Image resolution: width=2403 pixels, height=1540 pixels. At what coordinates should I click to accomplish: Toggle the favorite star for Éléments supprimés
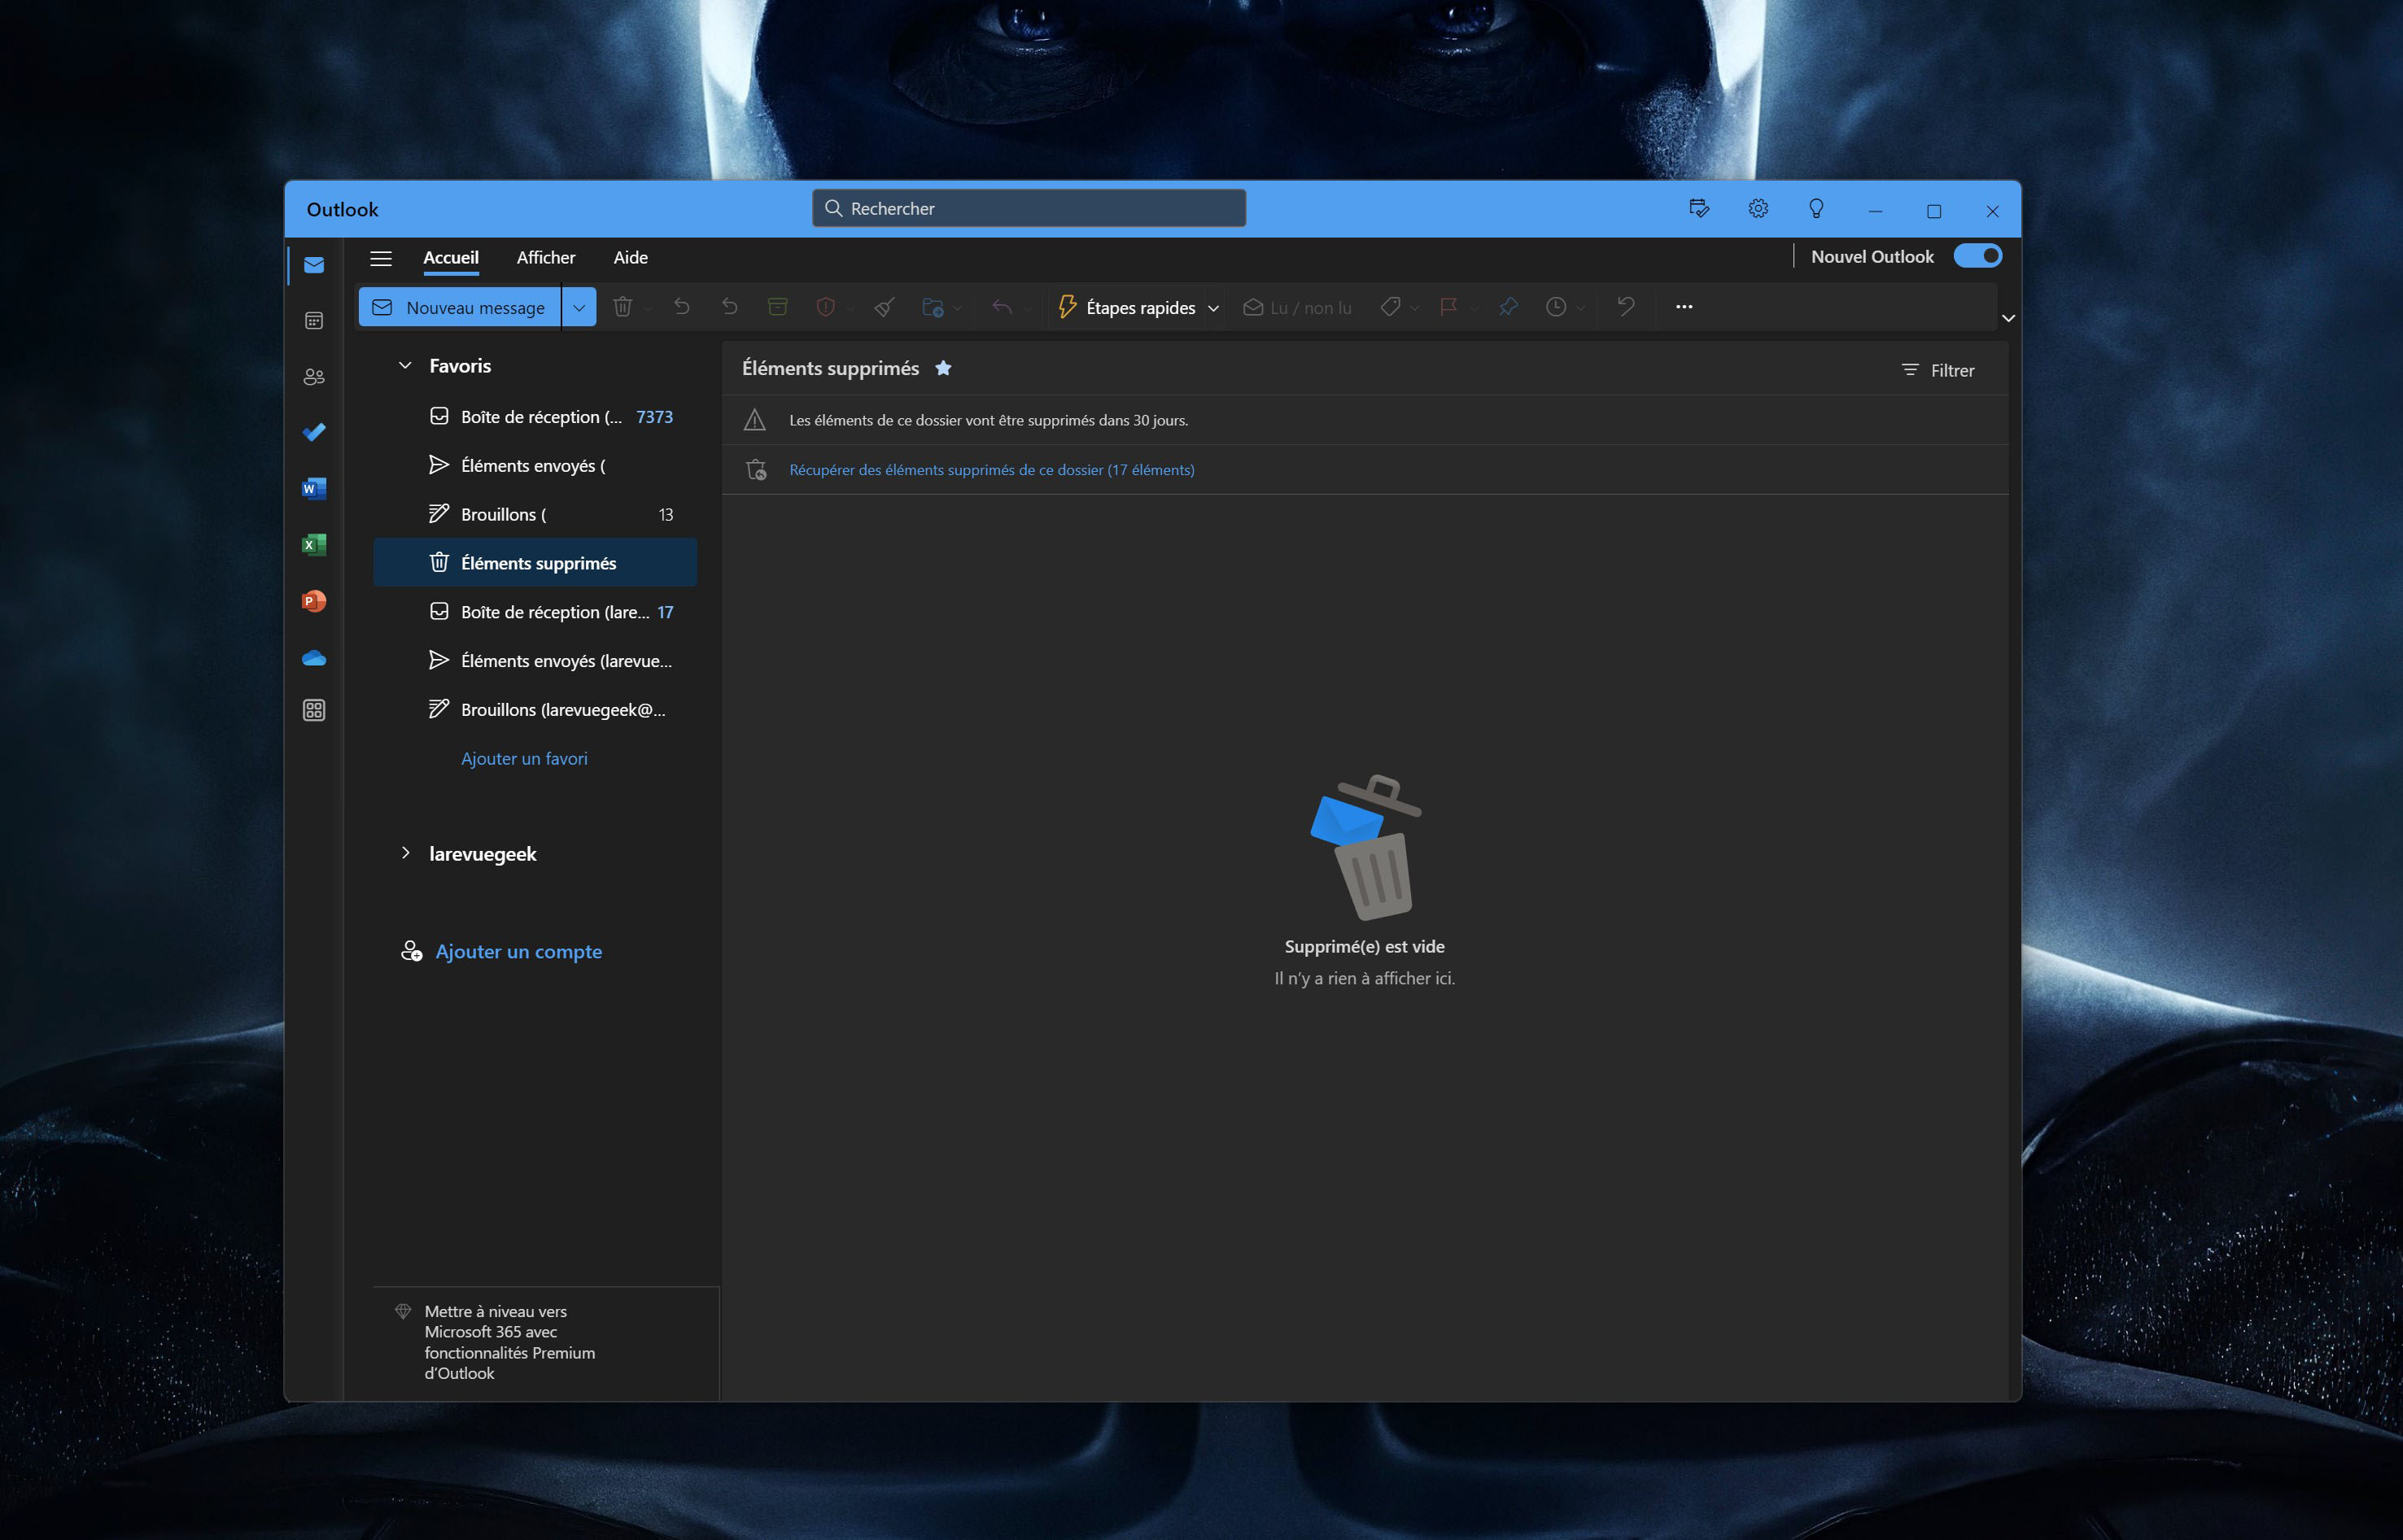(x=943, y=368)
